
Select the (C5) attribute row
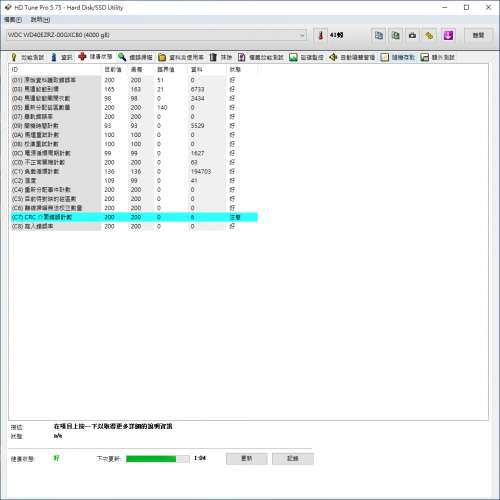point(134,199)
